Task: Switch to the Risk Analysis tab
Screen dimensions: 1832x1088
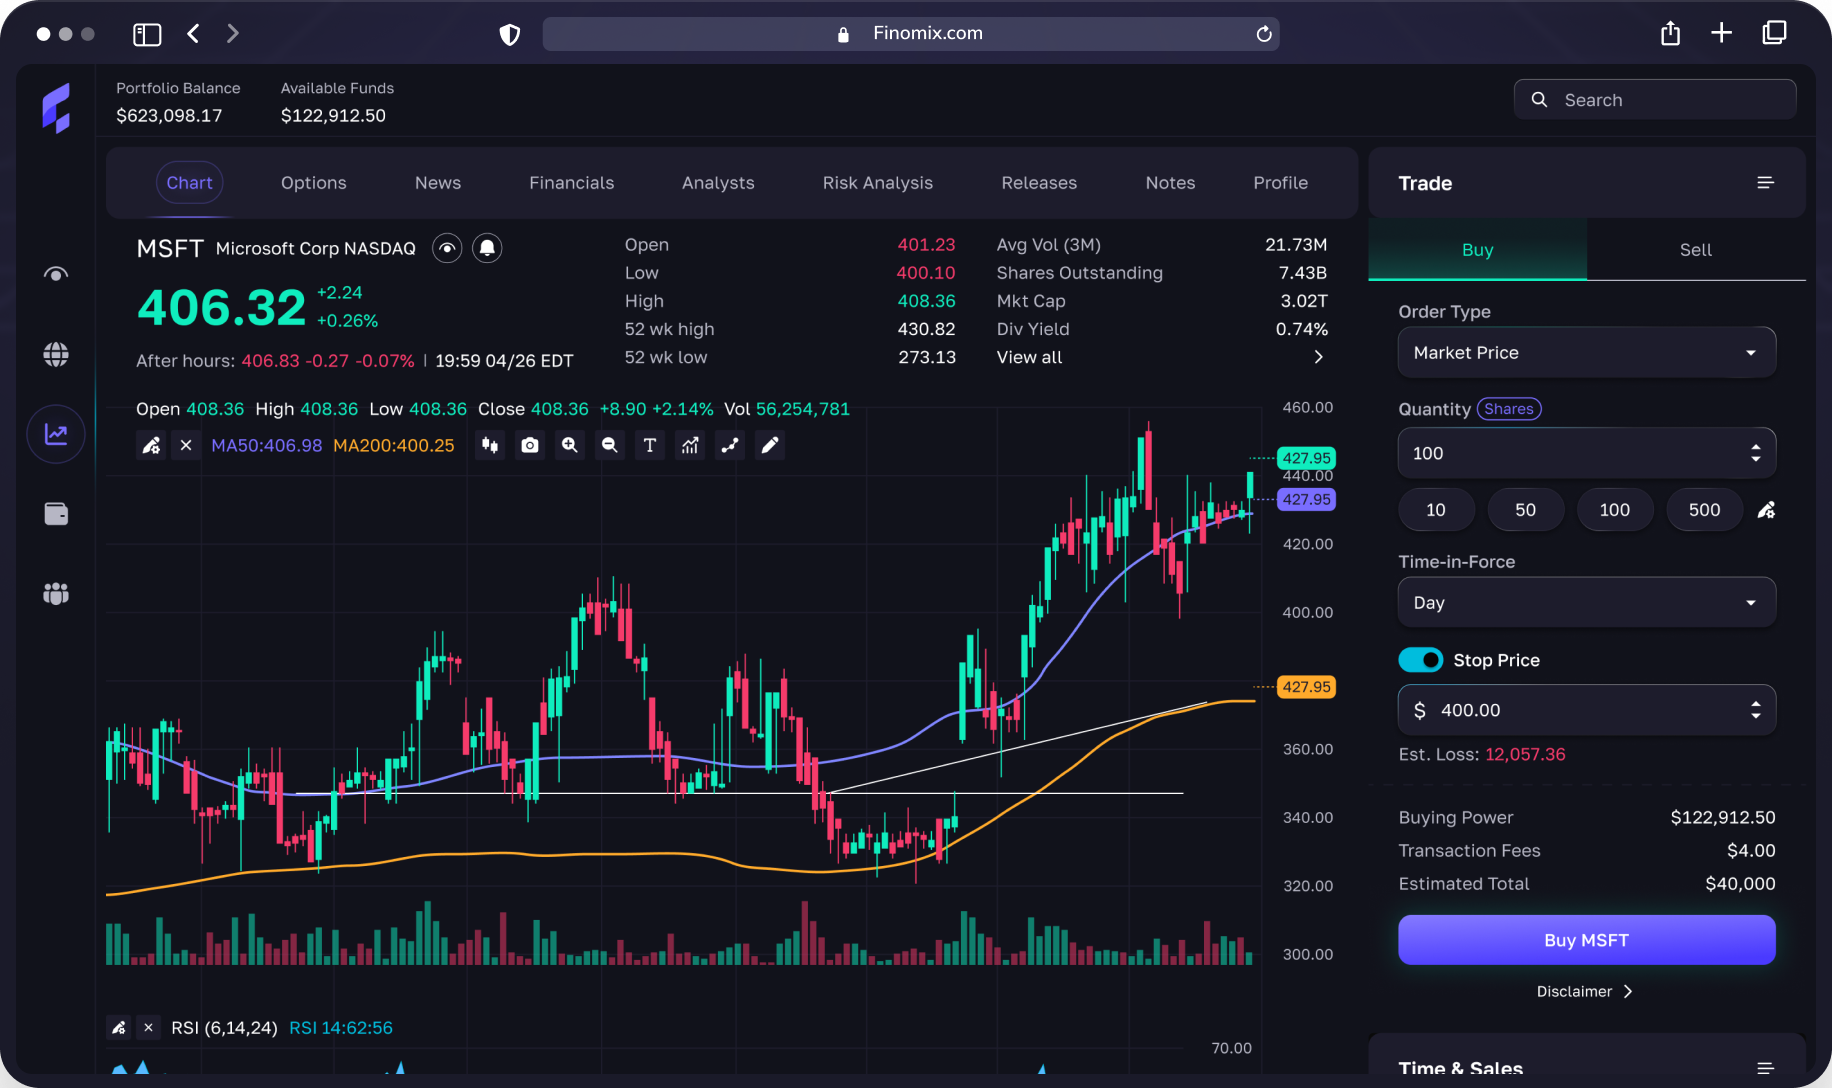Action: point(877,182)
